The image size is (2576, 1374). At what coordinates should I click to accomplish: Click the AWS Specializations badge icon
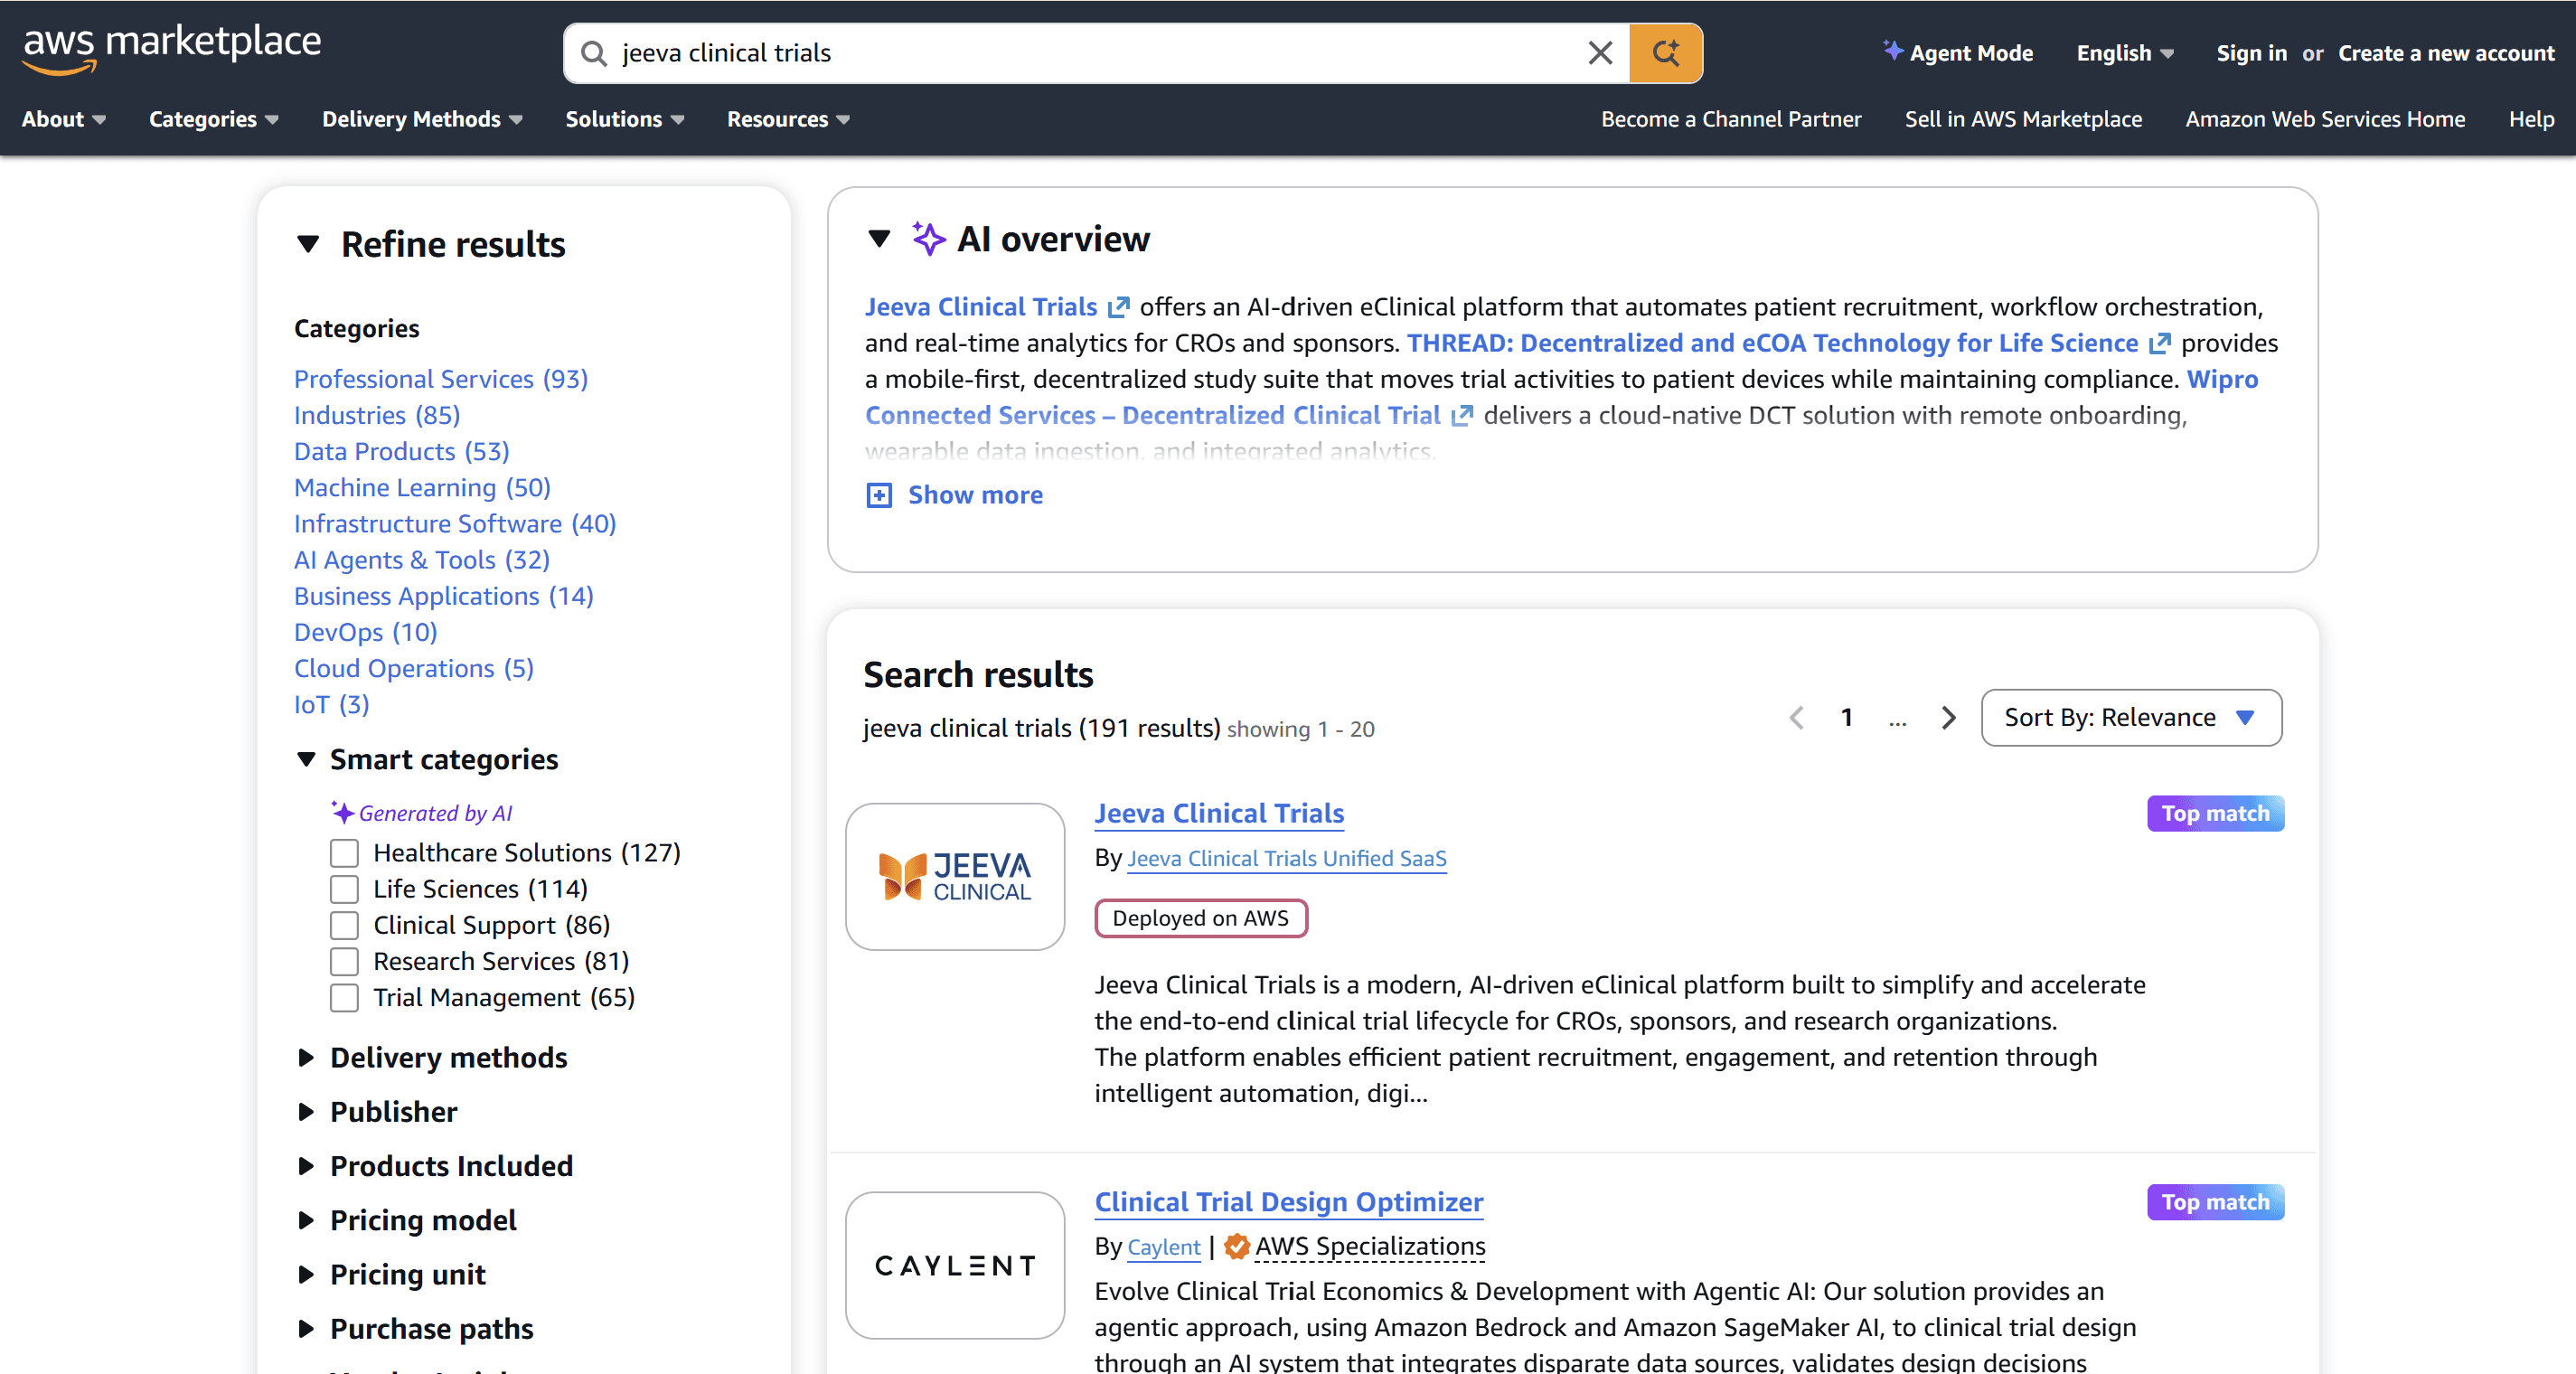click(x=1237, y=1246)
